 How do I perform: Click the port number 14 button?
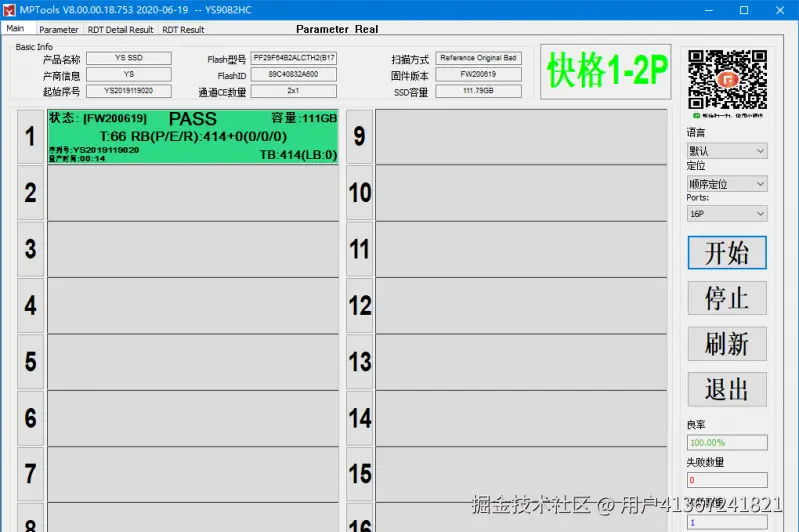point(360,418)
